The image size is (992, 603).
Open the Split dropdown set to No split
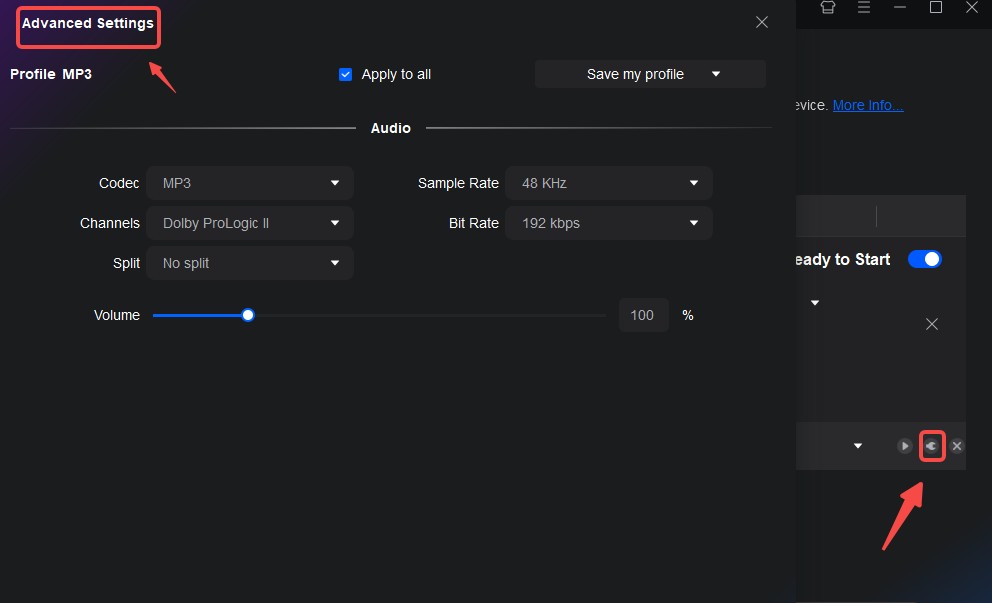pos(249,263)
